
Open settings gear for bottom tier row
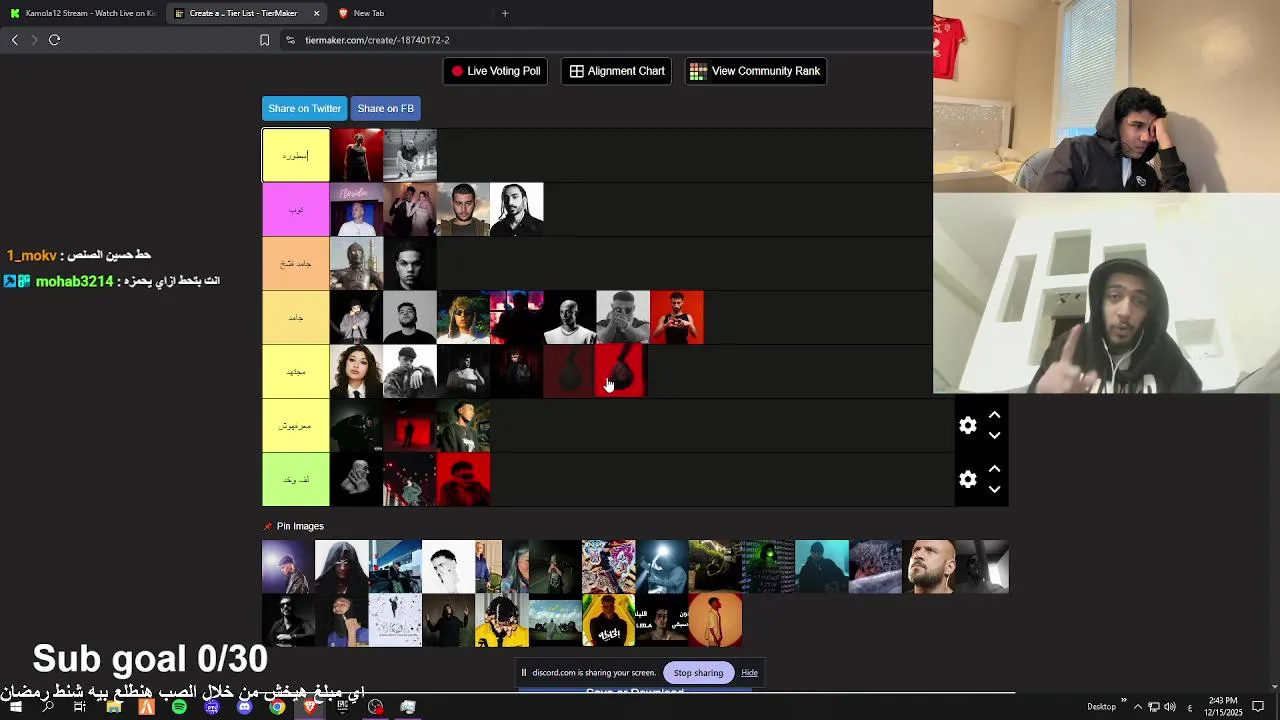click(x=968, y=480)
